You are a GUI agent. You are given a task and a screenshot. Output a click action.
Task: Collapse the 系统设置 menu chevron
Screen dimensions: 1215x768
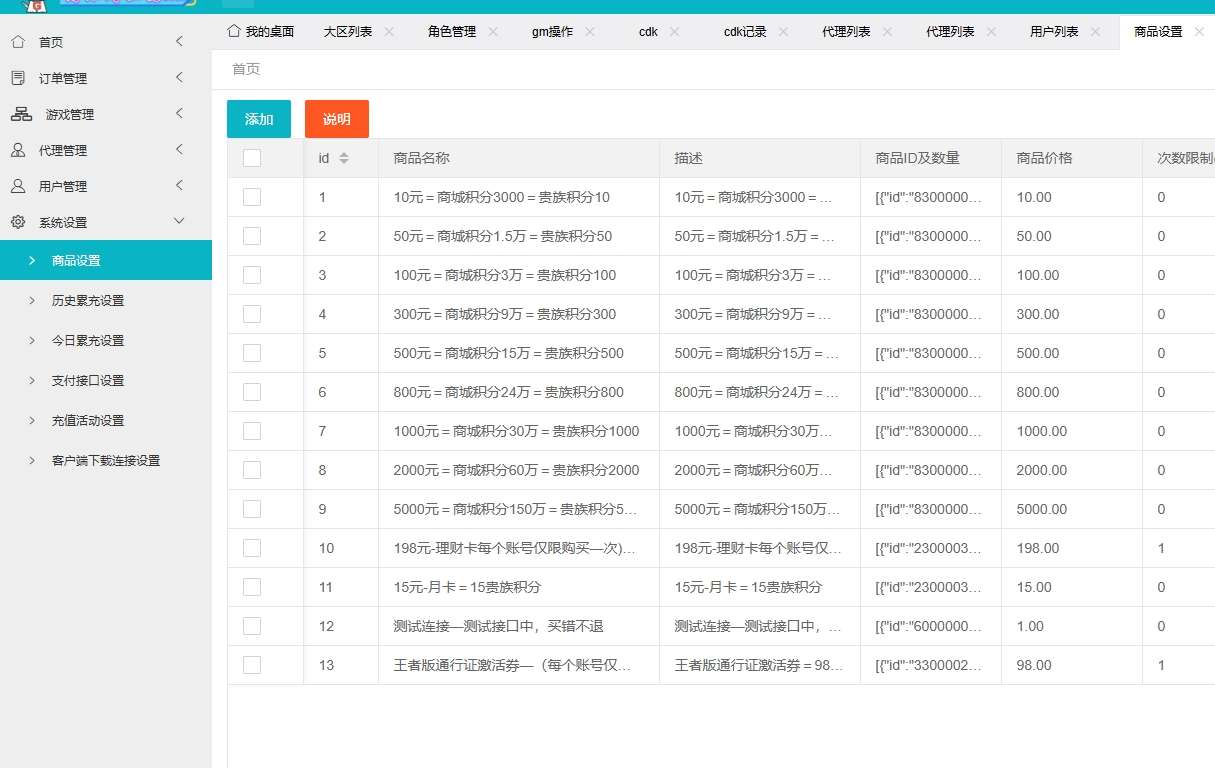coord(178,221)
